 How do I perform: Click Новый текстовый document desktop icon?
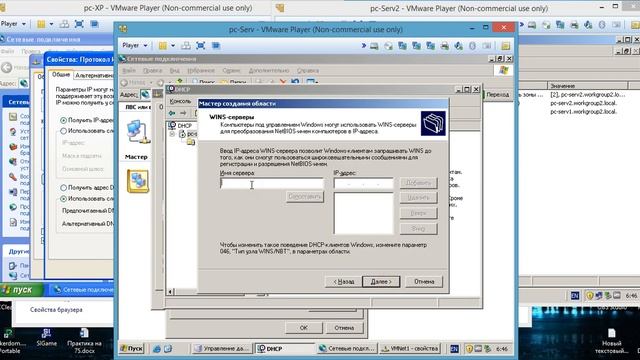(611, 341)
